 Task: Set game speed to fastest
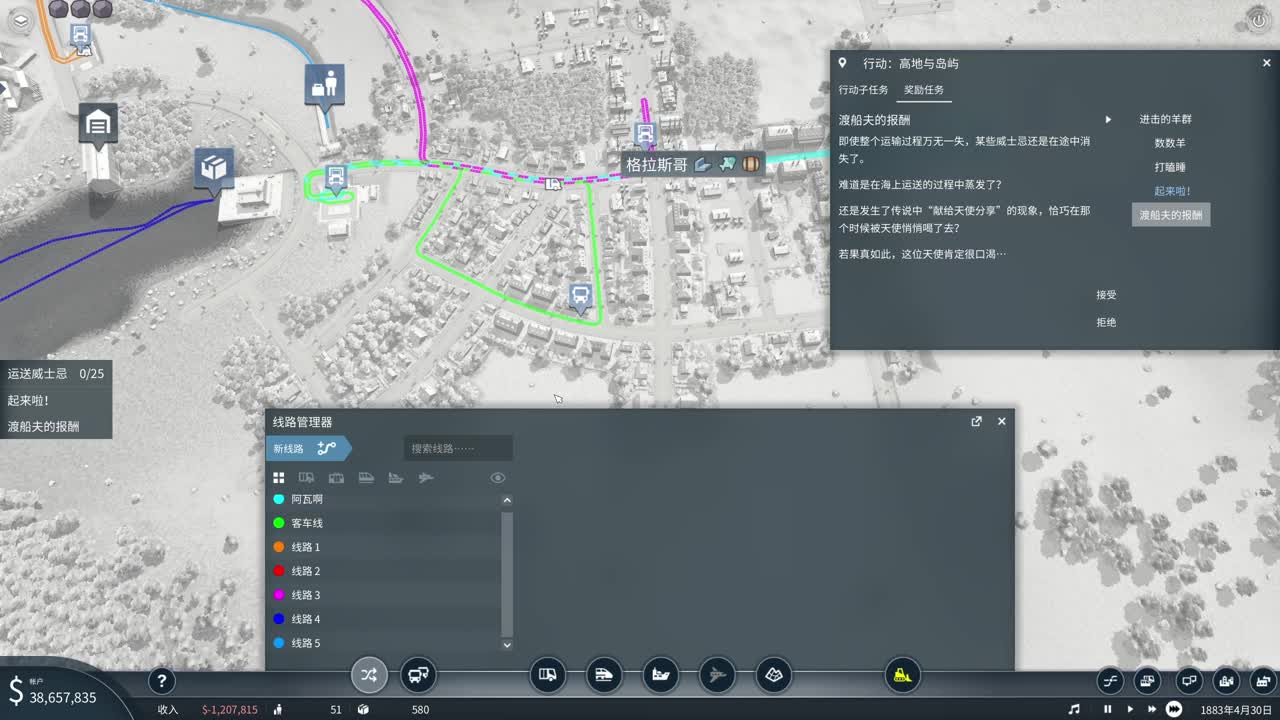point(1175,709)
